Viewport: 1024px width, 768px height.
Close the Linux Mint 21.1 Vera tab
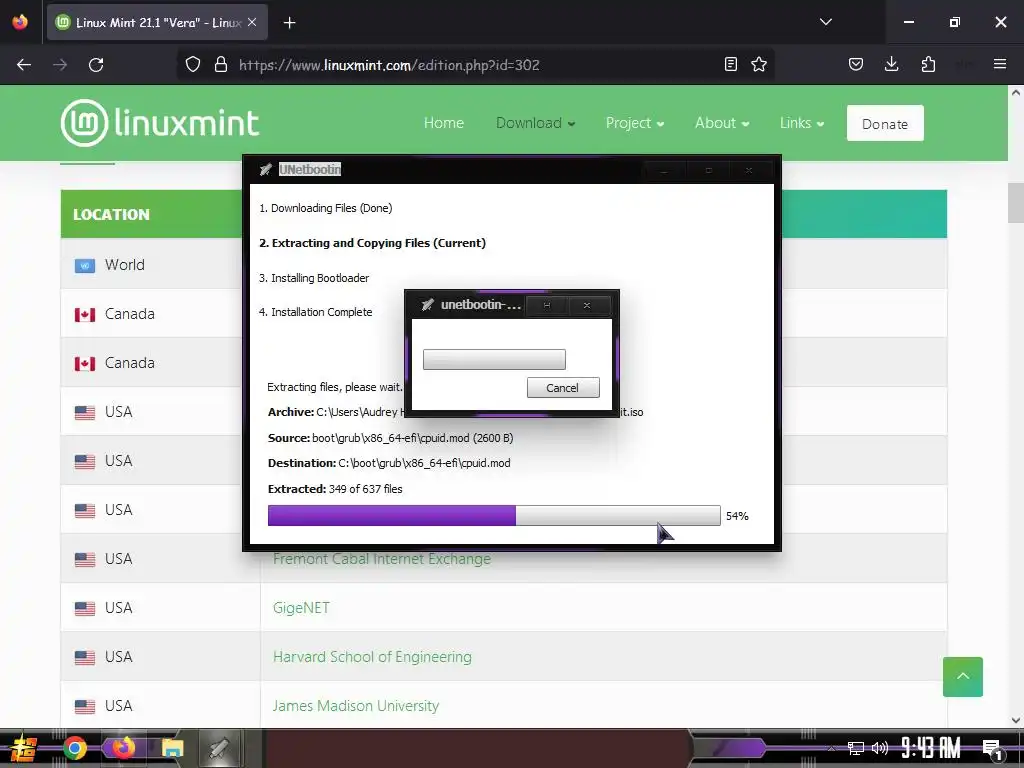[252, 22]
